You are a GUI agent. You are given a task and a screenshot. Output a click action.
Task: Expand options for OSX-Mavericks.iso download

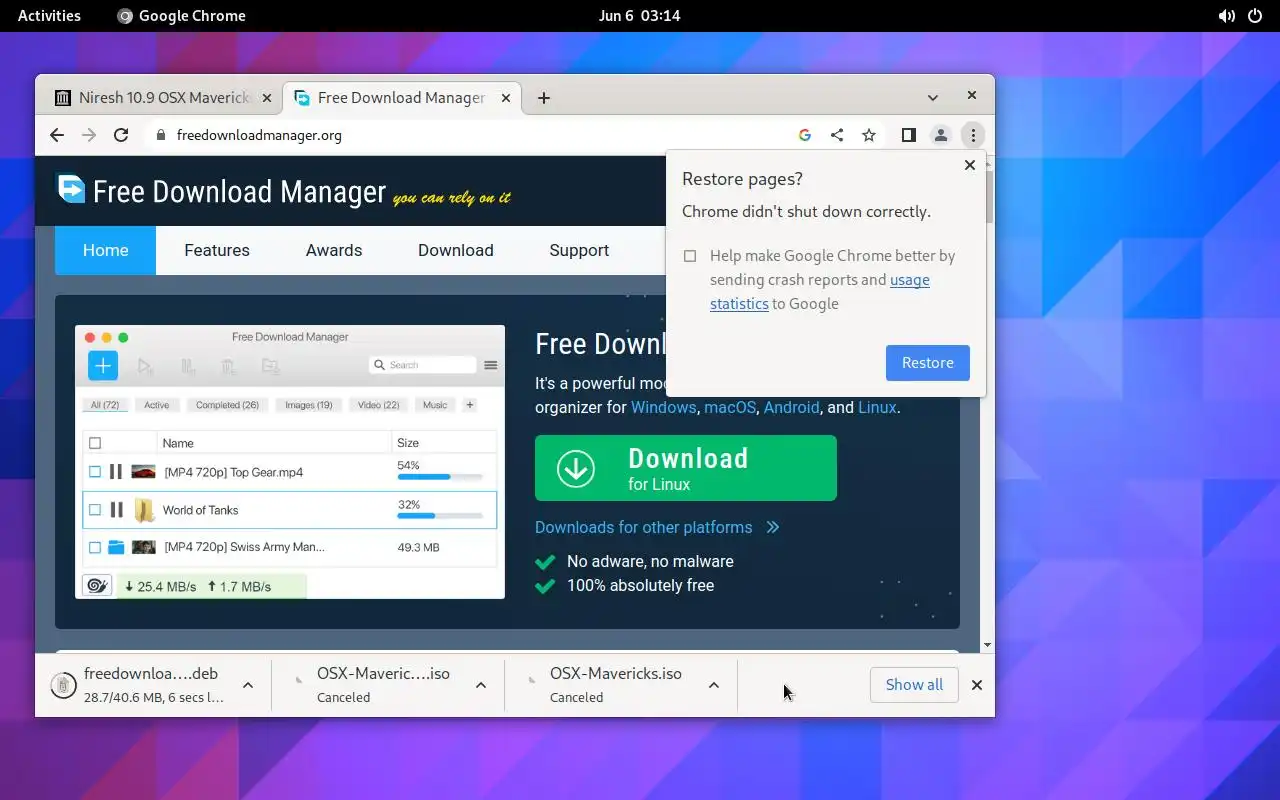(x=714, y=685)
